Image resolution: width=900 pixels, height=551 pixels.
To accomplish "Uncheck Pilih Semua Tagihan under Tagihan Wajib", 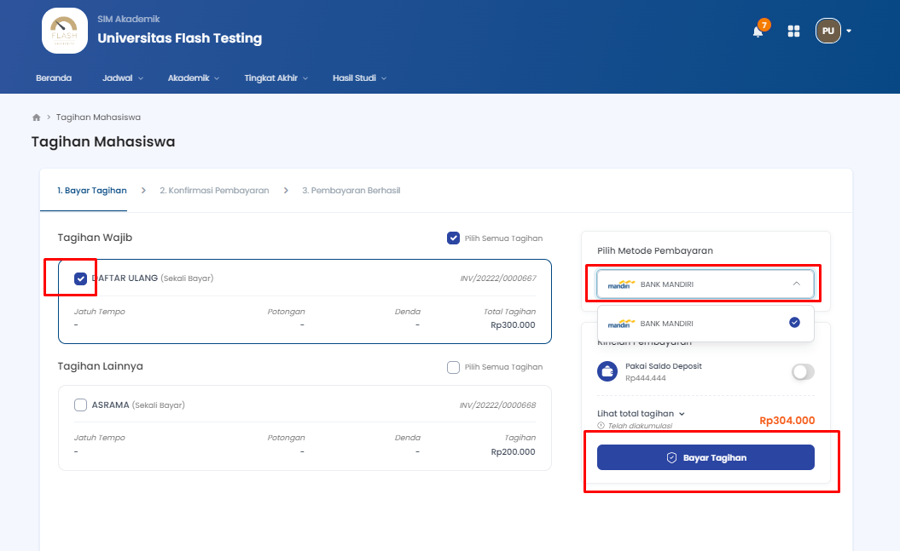I will (453, 238).
